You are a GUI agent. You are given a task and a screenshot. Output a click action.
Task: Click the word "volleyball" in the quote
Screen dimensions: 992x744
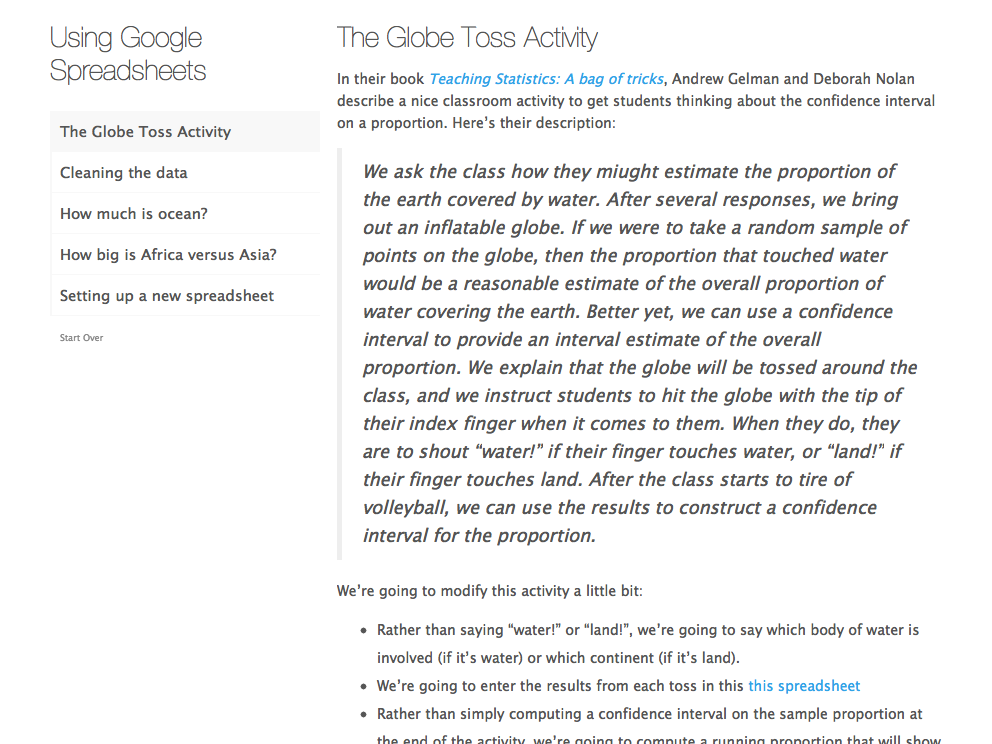(x=408, y=508)
